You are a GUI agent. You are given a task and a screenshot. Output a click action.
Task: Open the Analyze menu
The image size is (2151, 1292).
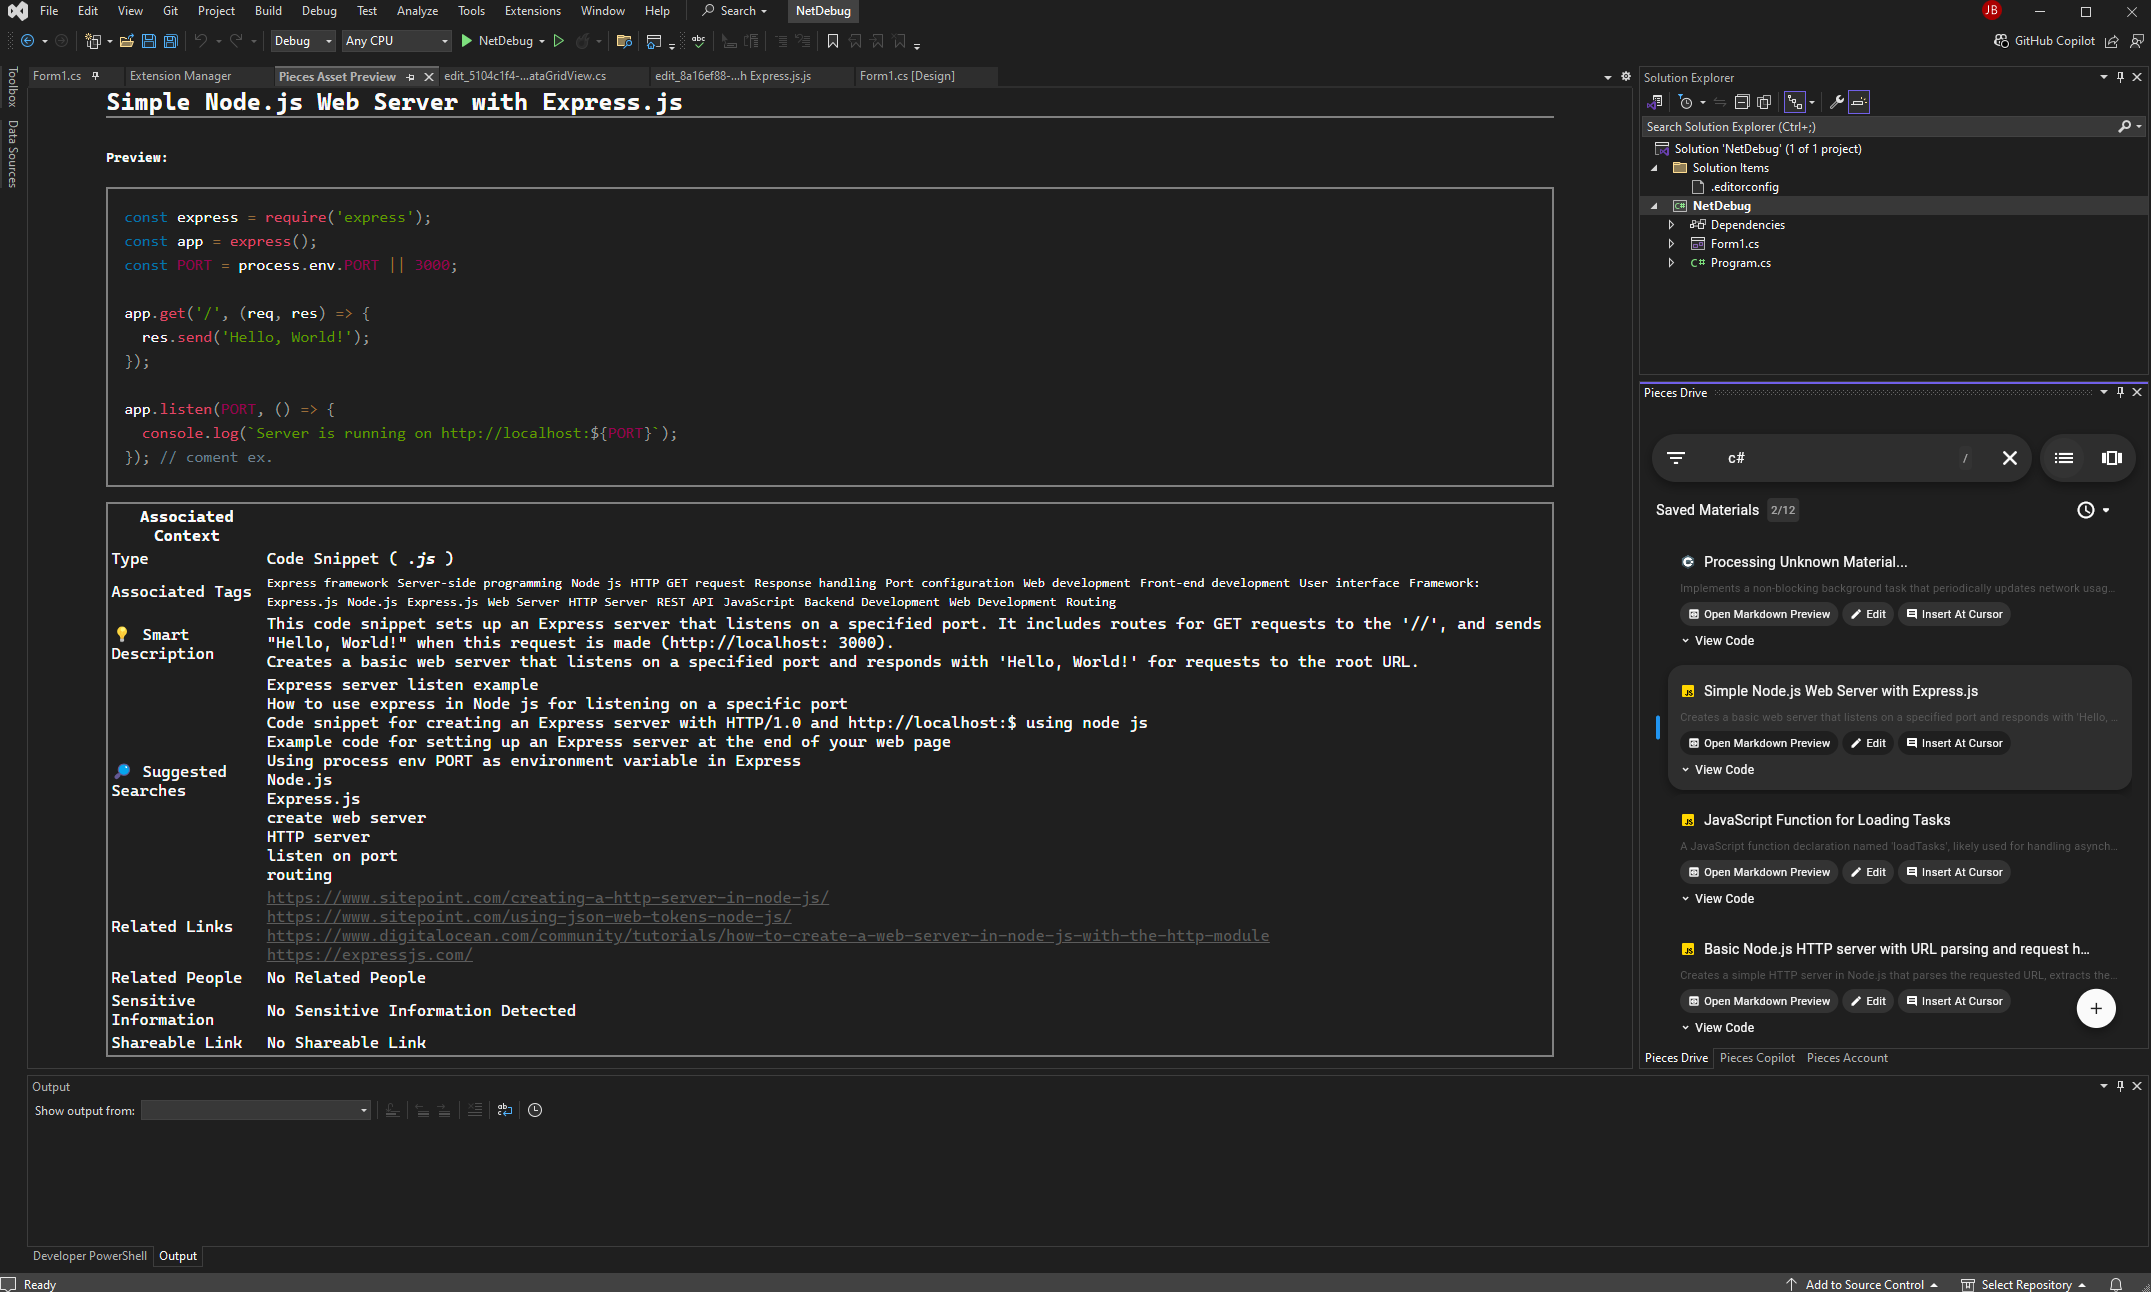click(417, 11)
